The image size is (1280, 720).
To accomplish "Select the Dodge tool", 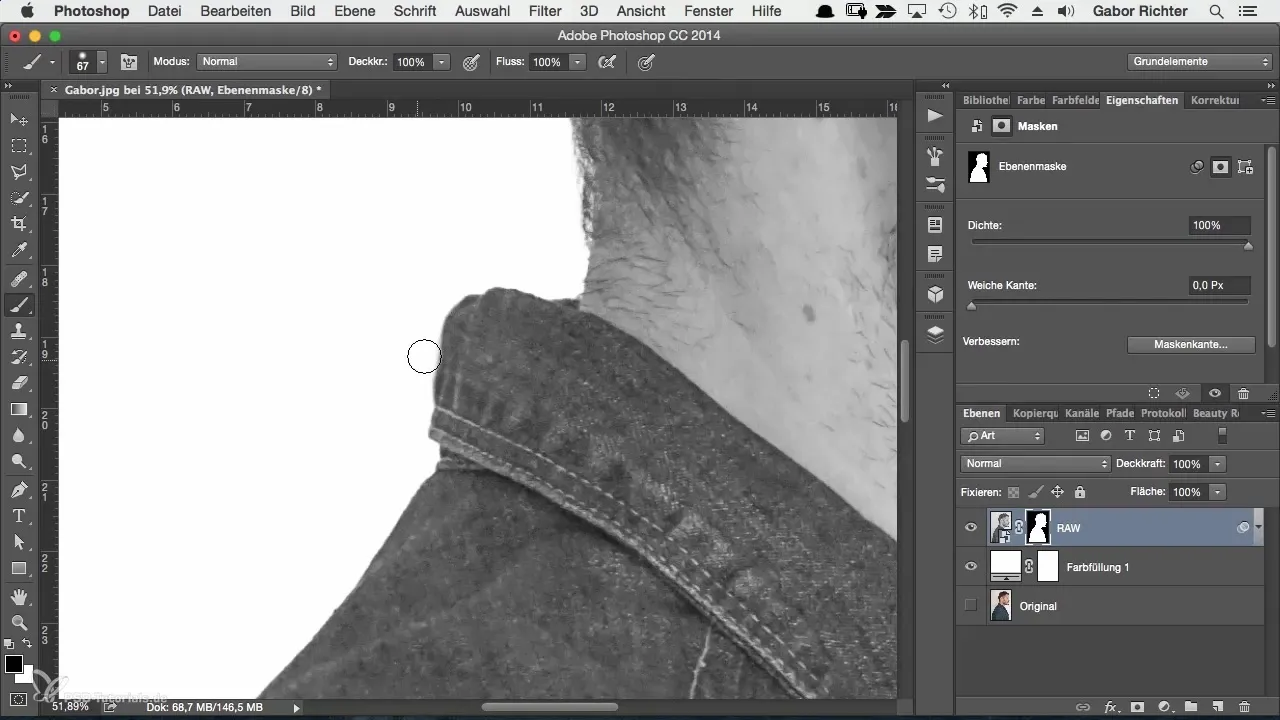I will [x=18, y=461].
